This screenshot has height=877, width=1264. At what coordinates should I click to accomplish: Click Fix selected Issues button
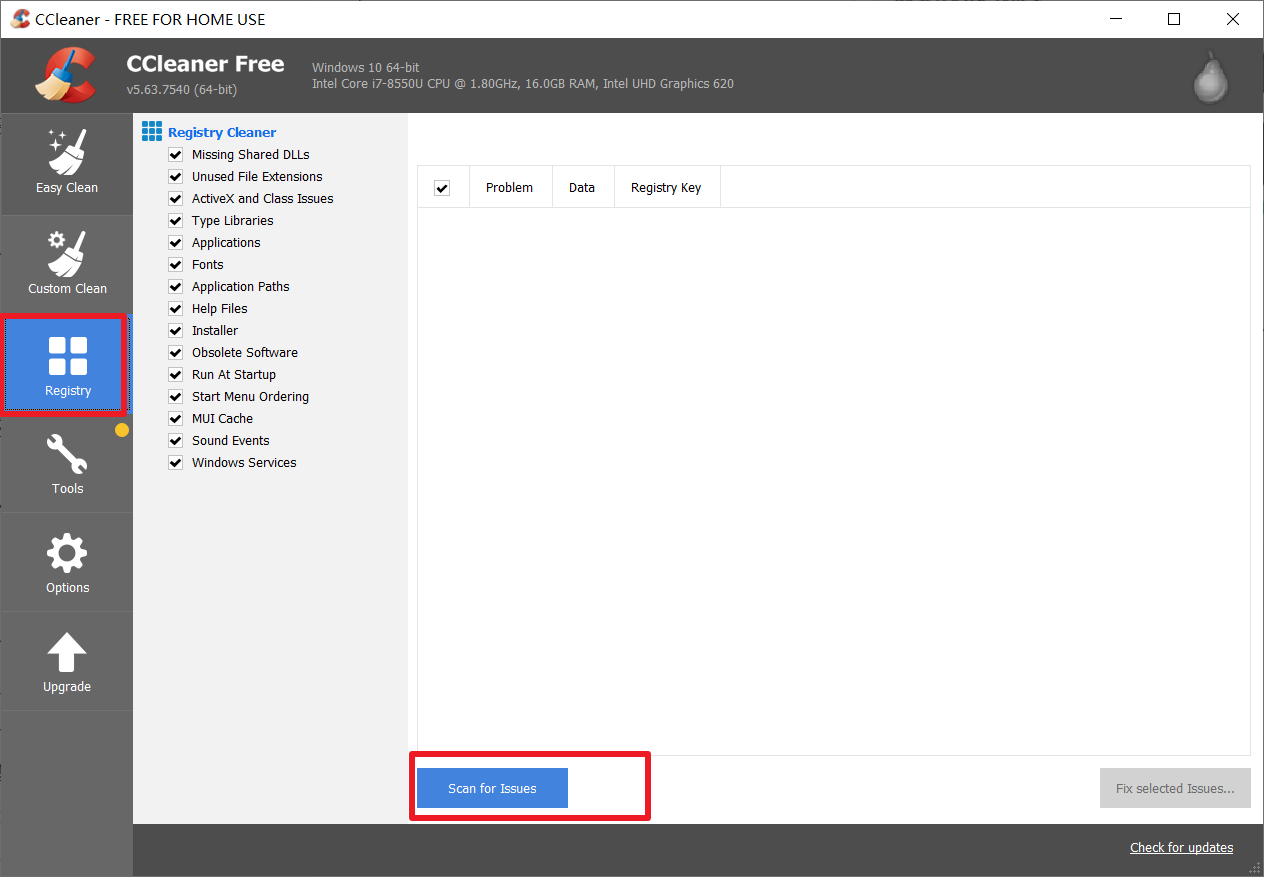(x=1175, y=788)
